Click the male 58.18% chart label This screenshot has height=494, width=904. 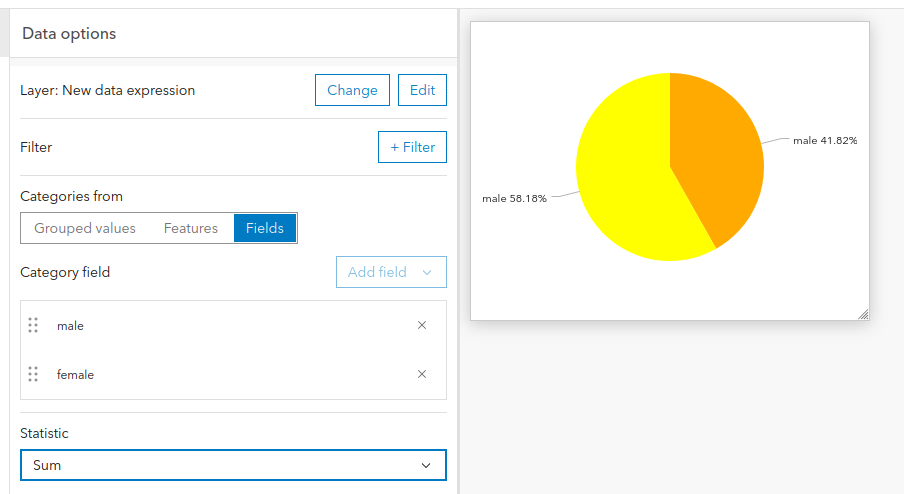tap(514, 198)
